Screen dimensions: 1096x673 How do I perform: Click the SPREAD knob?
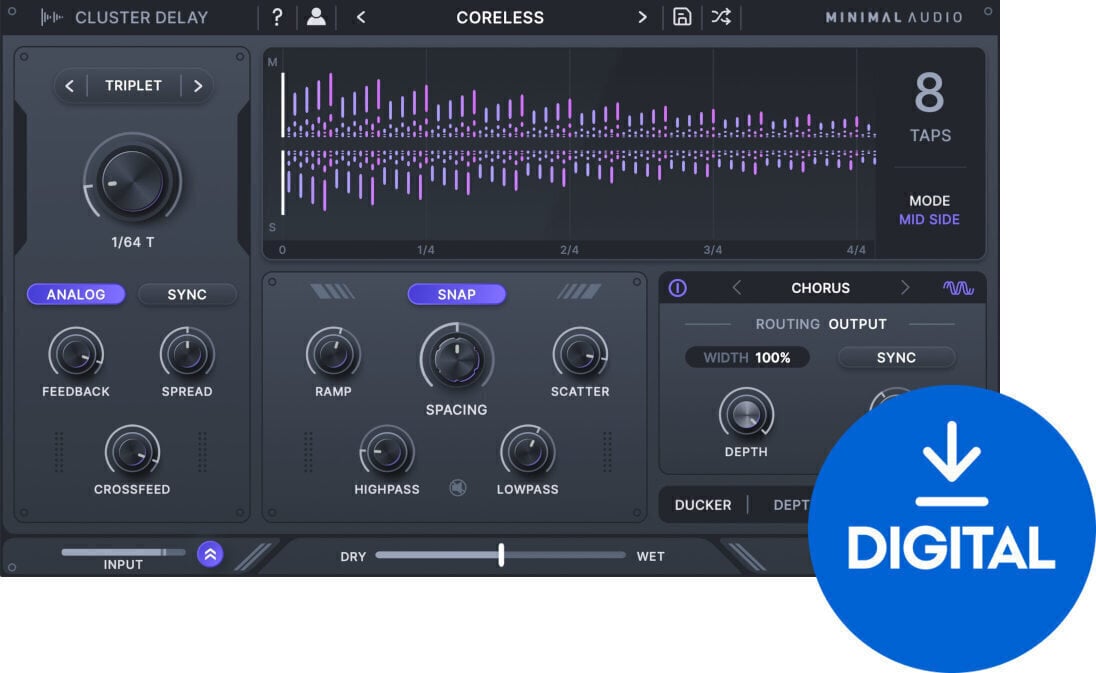(x=187, y=354)
